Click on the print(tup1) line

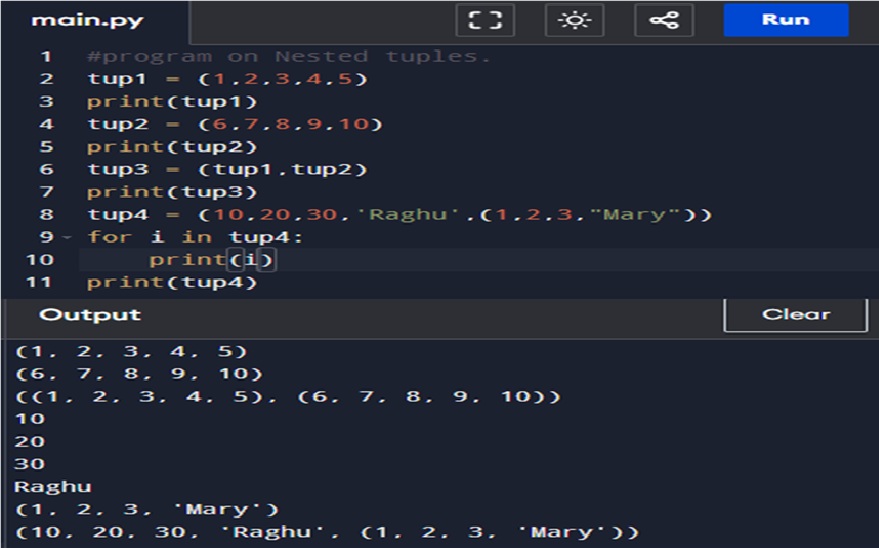(172, 102)
